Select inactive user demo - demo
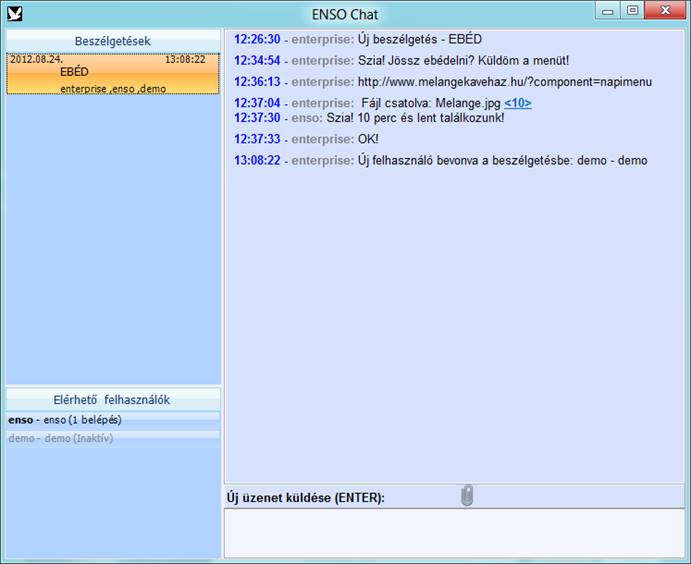The height and width of the screenshot is (564, 691). (x=113, y=438)
